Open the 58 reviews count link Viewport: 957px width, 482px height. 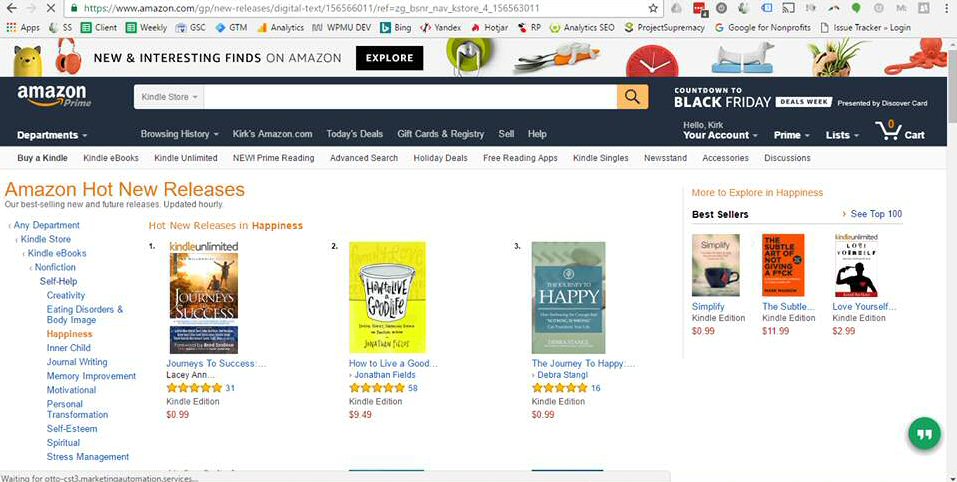tap(413, 388)
